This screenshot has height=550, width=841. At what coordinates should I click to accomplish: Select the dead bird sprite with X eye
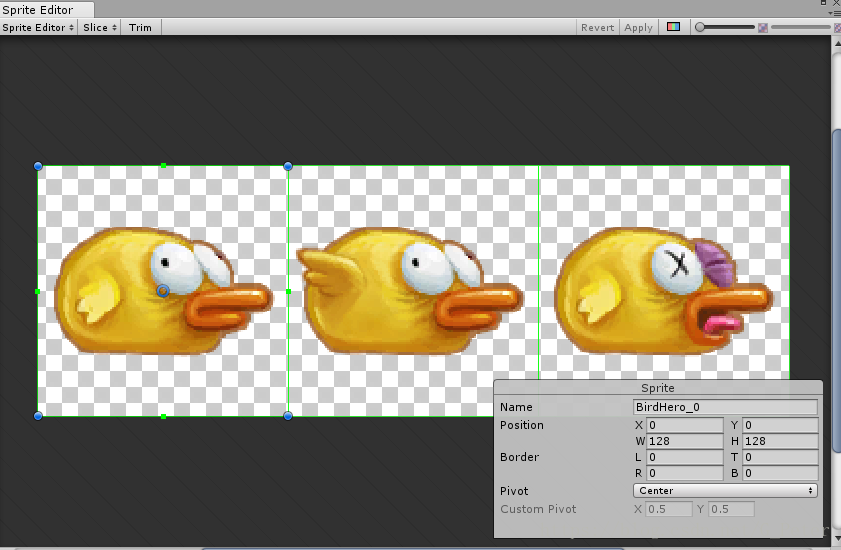664,291
